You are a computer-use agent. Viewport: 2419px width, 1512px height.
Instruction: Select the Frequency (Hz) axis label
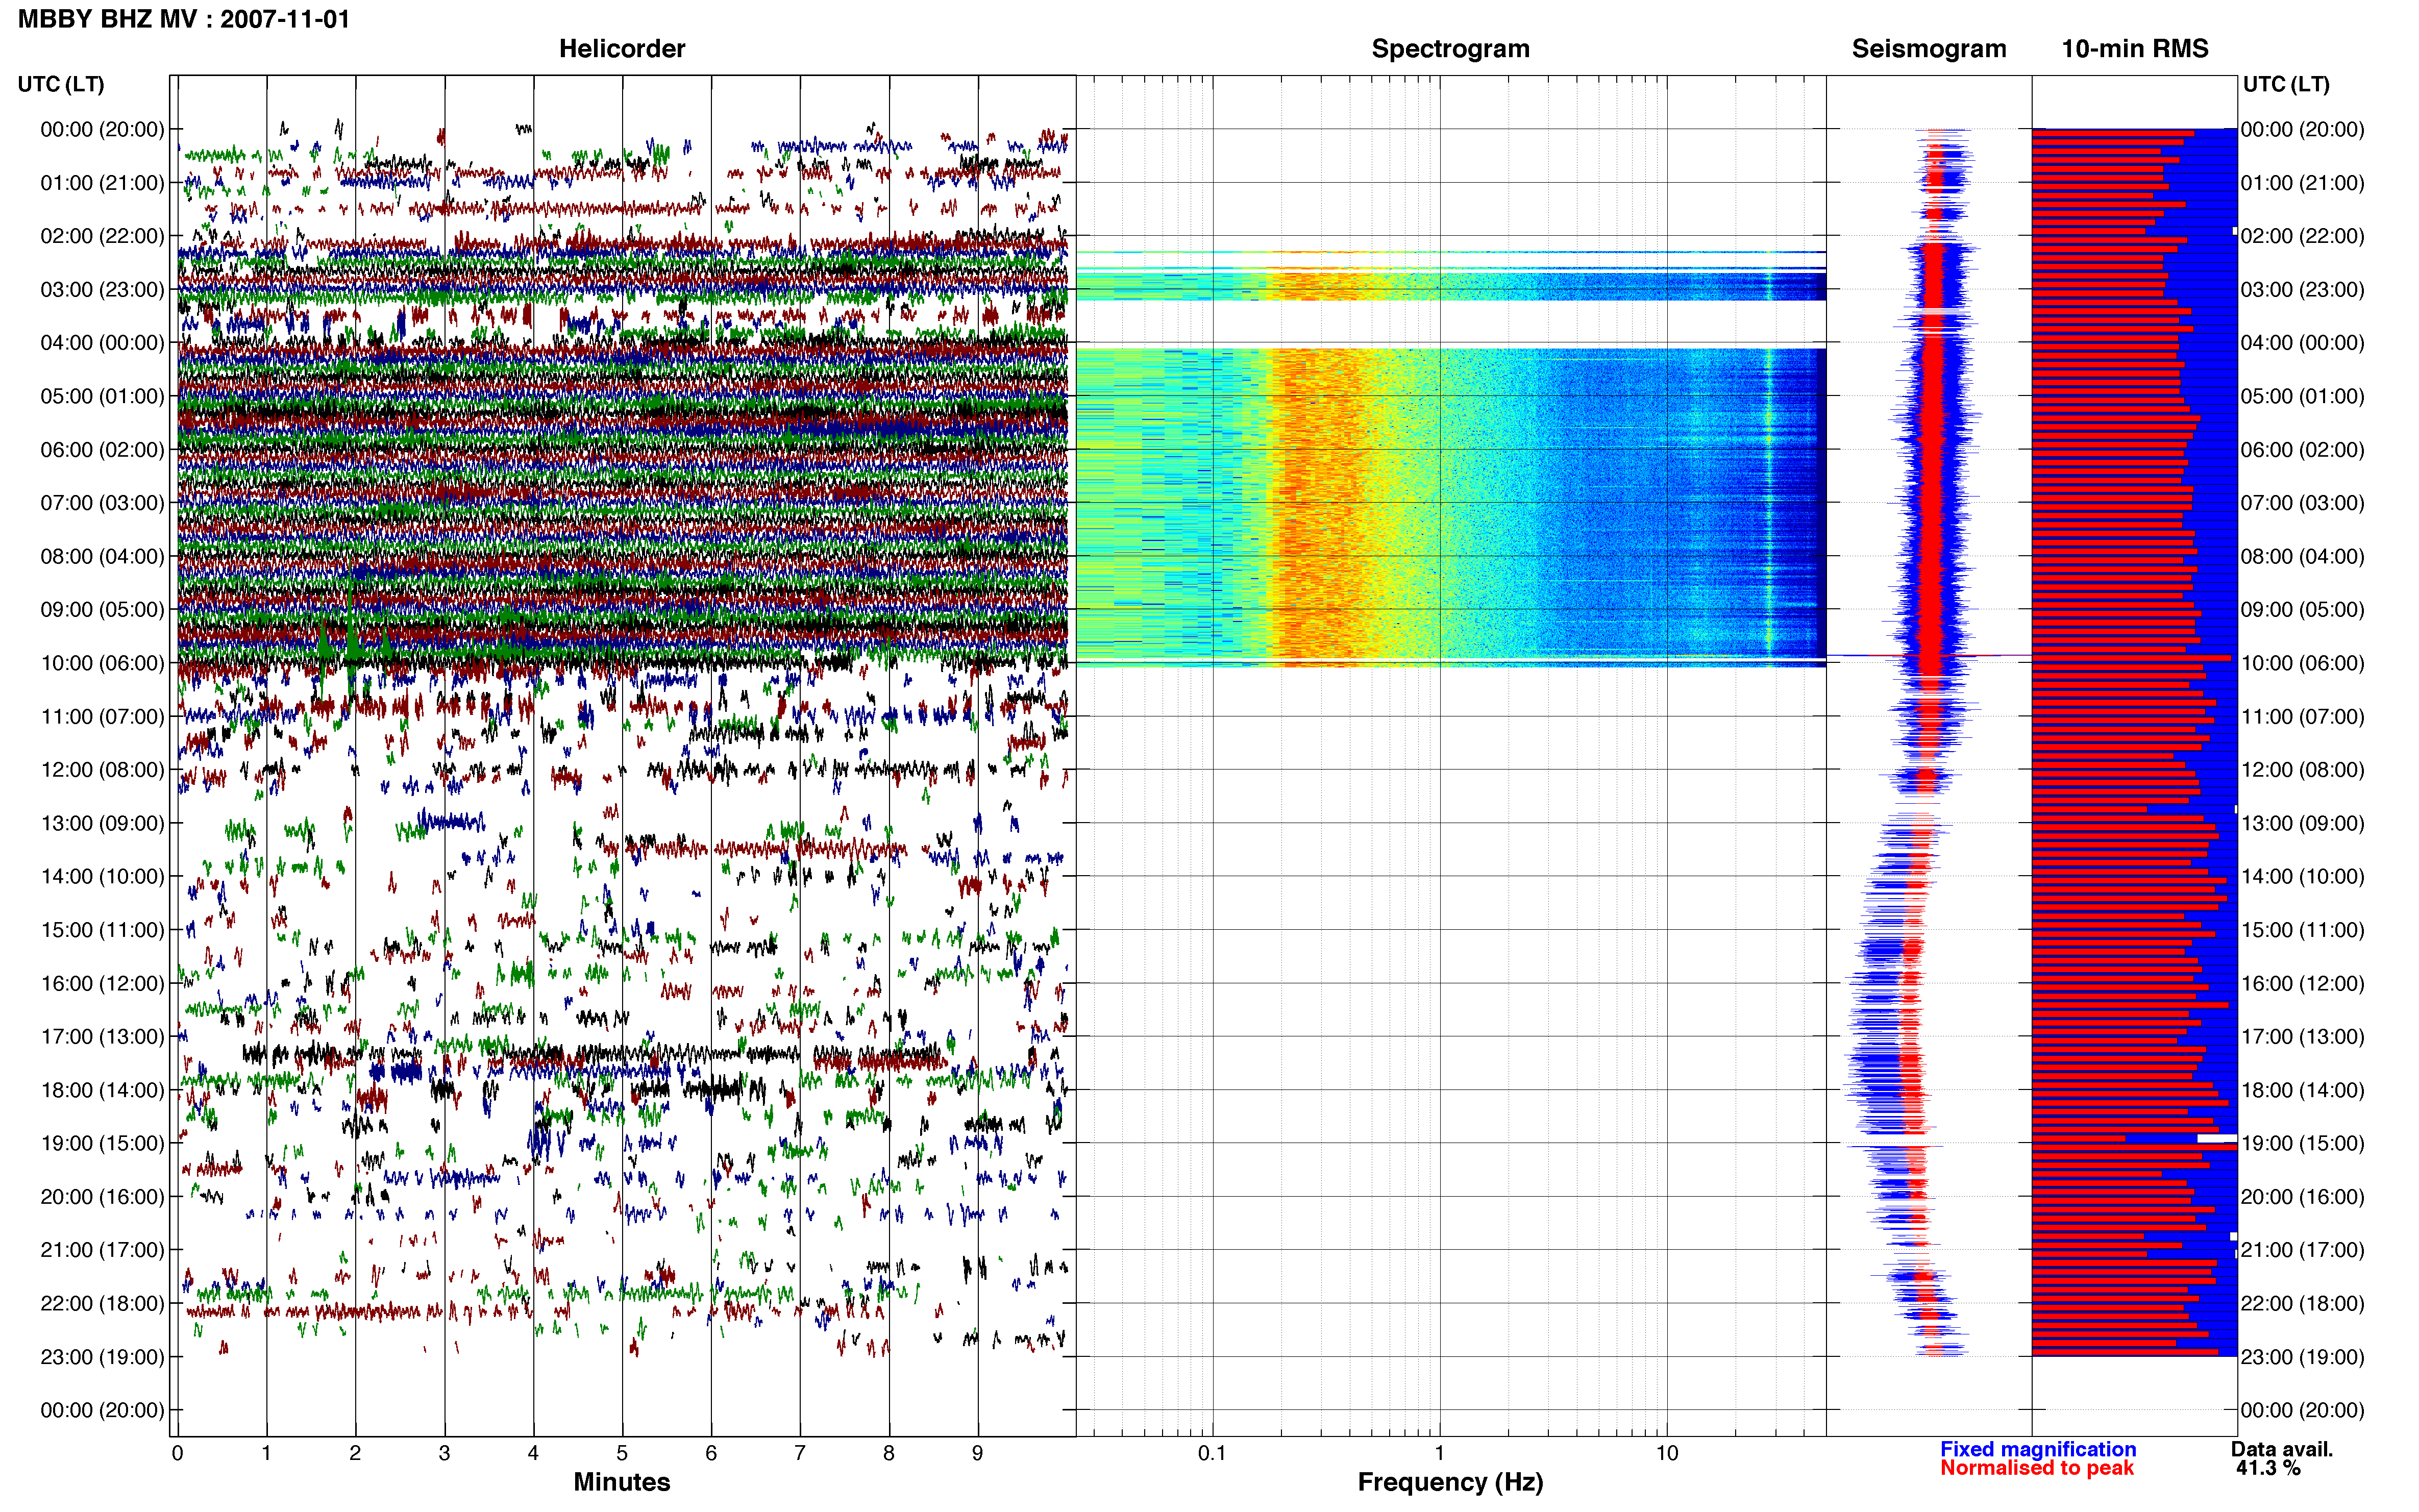1450,1482
